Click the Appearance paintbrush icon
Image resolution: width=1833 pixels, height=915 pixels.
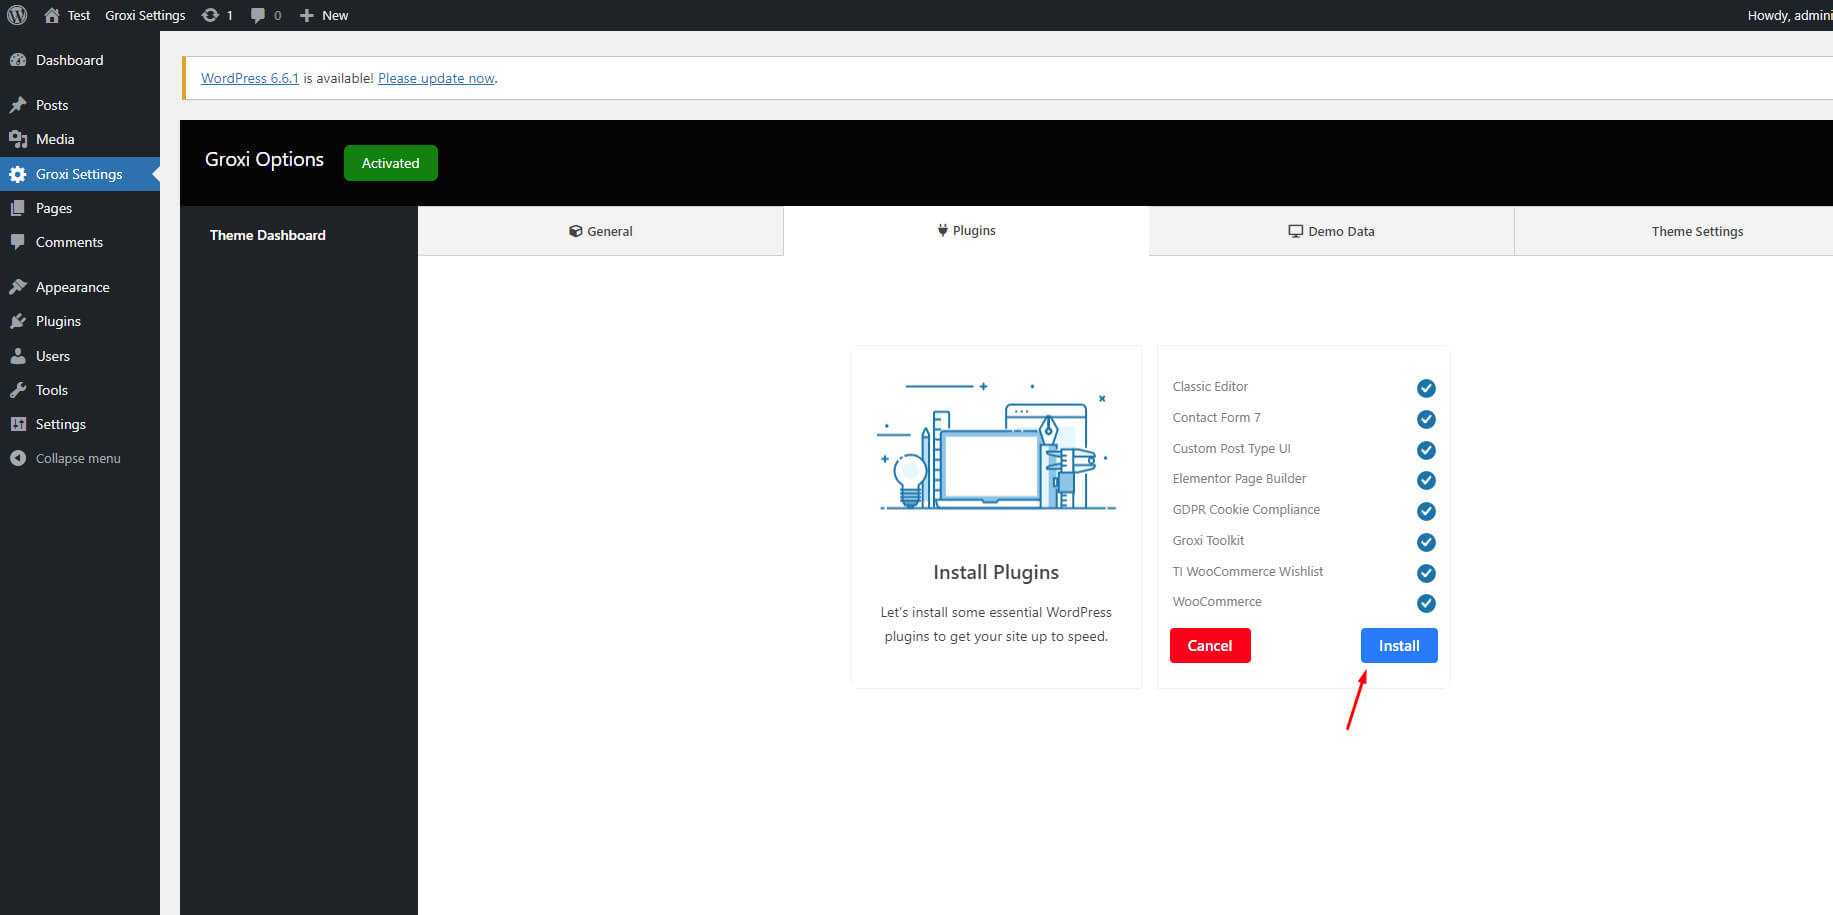18,287
